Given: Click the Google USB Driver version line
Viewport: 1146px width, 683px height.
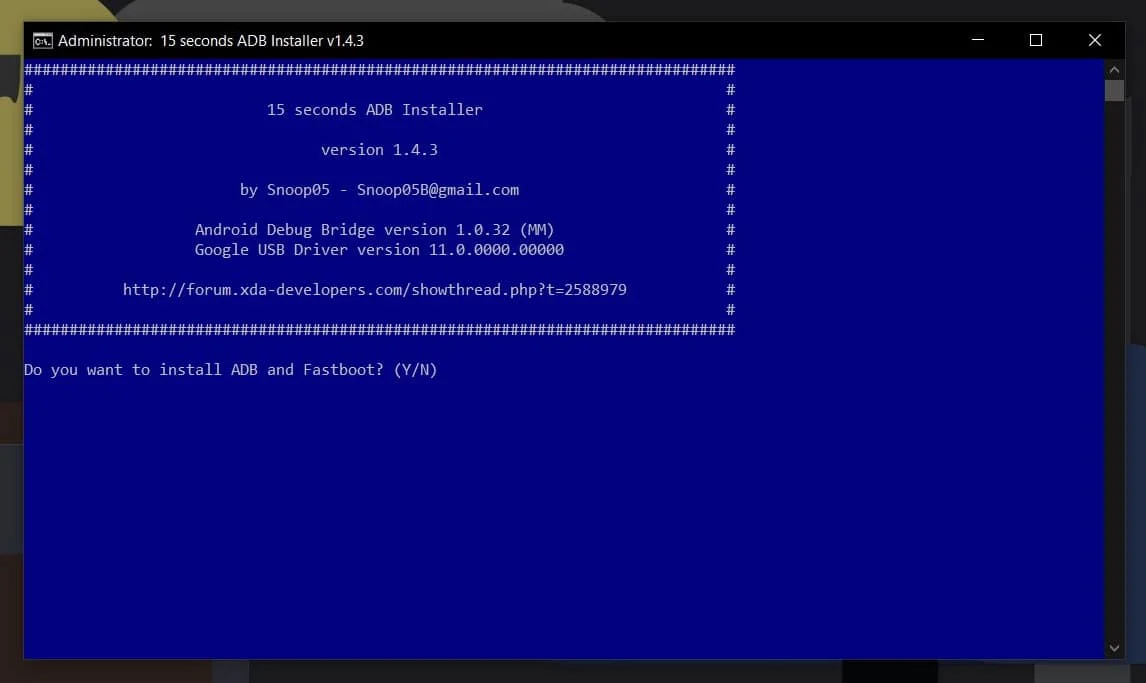Looking at the screenshot, I should click(379, 250).
